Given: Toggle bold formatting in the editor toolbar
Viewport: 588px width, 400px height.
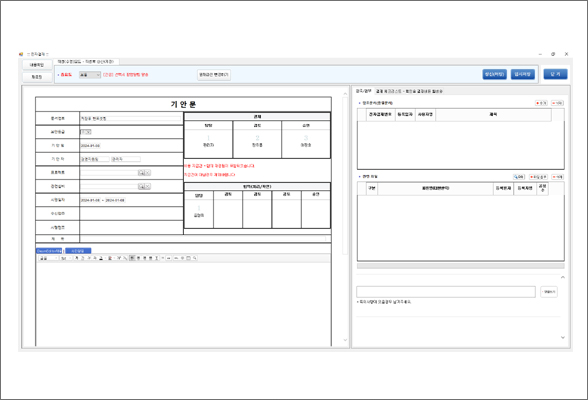Looking at the screenshot, I should click(76, 258).
